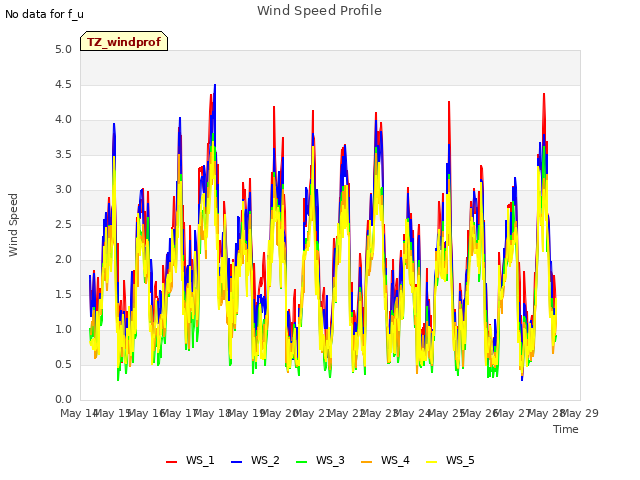The width and height of the screenshot is (640, 480).
Task: Select the WS_5 legend label
Action: [x=460, y=460]
